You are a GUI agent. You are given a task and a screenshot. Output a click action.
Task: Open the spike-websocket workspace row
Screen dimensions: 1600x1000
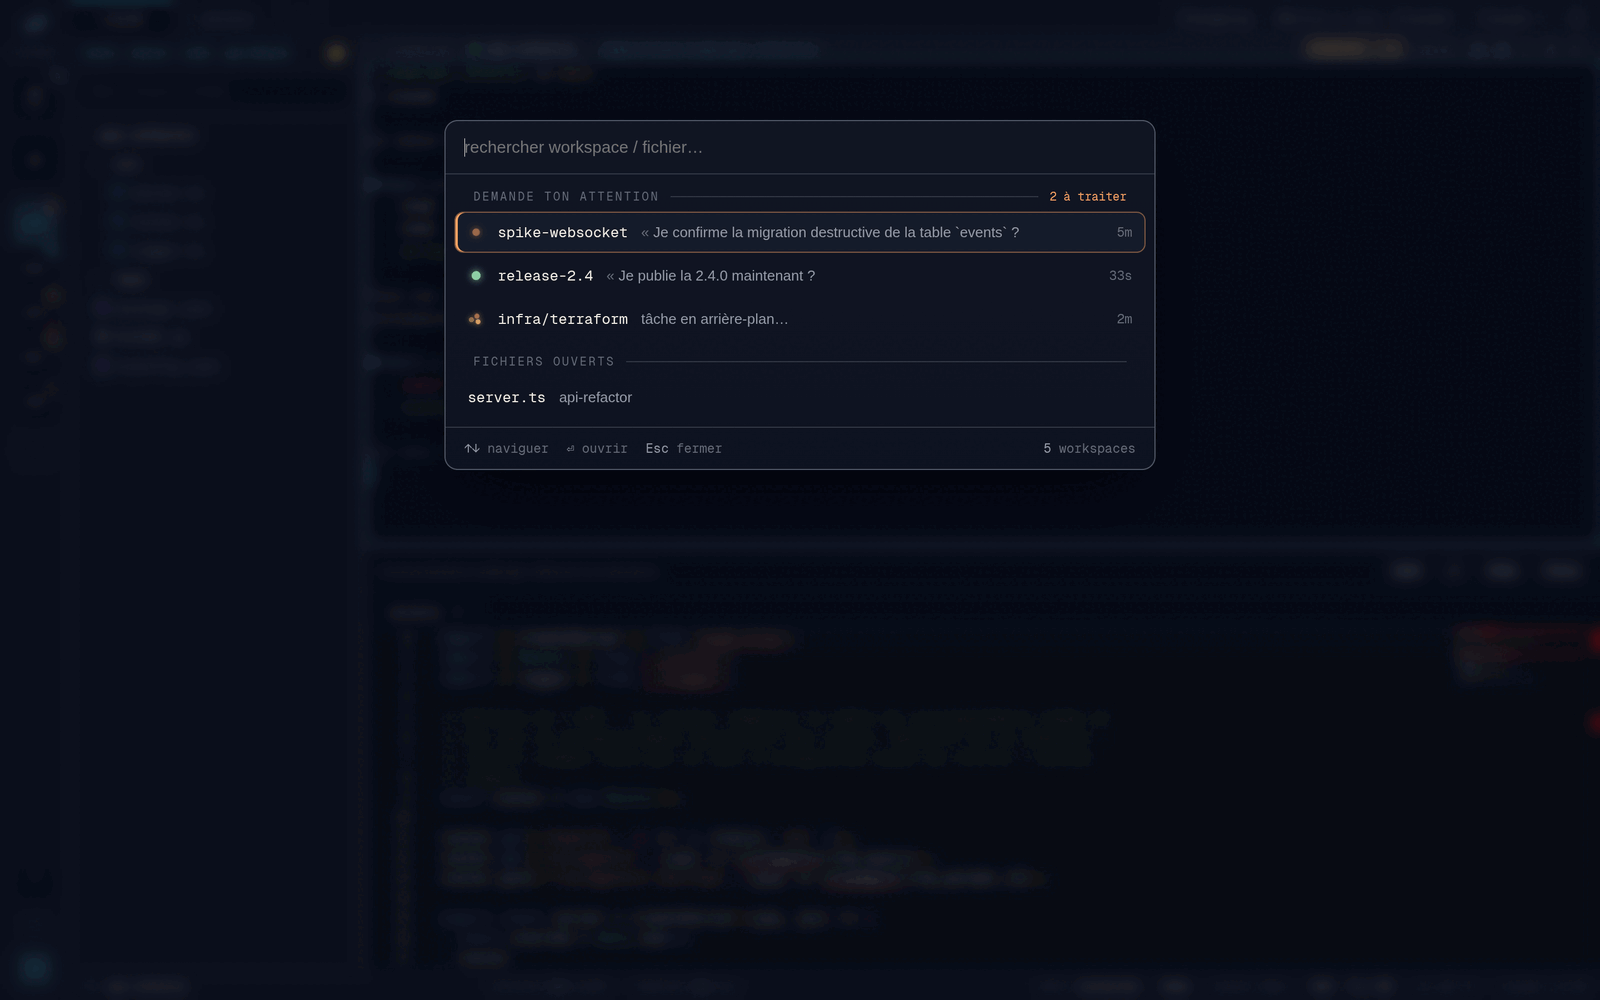click(x=800, y=232)
